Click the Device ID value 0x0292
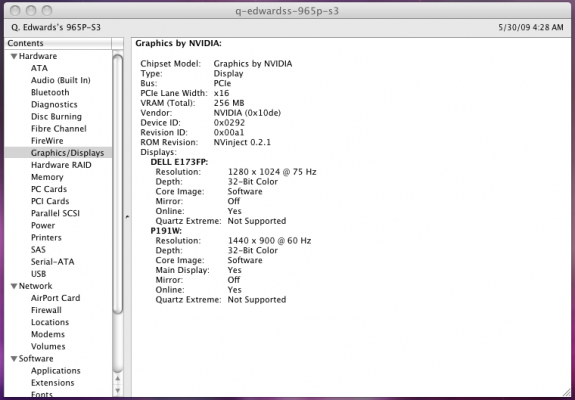This screenshot has height=400, width=575. 229,123
